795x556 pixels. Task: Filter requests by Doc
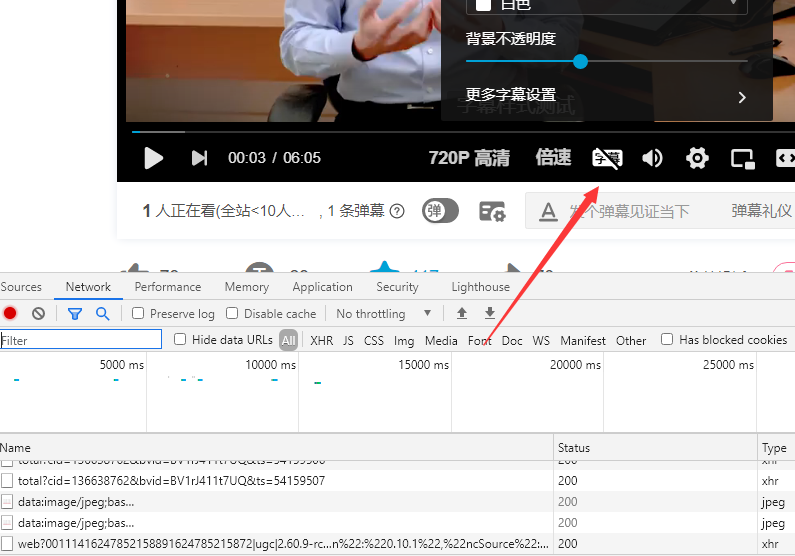[512, 341]
